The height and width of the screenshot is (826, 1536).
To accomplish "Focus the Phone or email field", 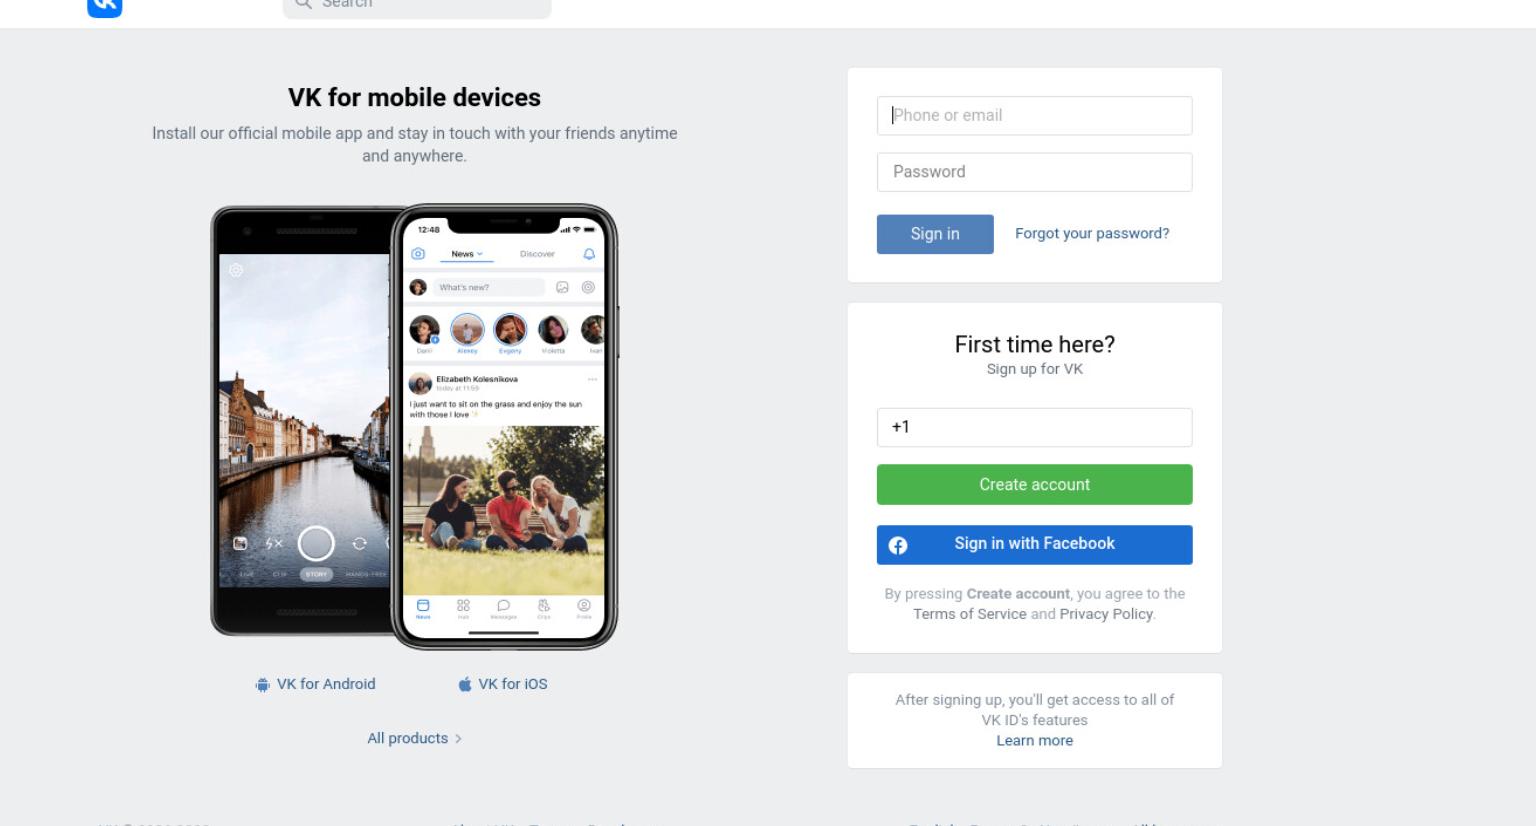I will pyautogui.click(x=1035, y=116).
